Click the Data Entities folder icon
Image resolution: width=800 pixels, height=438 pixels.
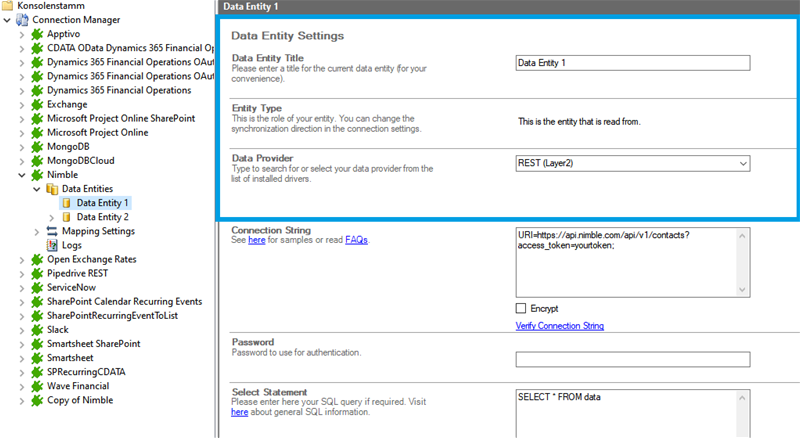pos(52,189)
